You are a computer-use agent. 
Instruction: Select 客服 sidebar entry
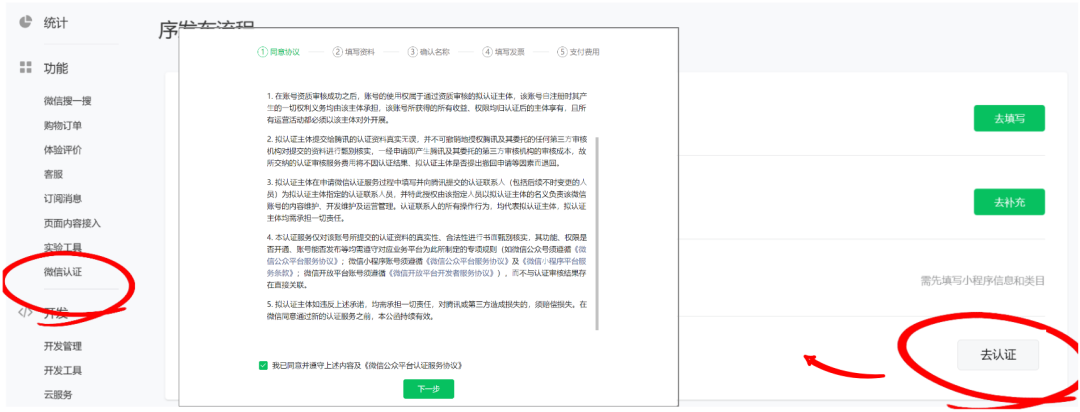(53, 174)
